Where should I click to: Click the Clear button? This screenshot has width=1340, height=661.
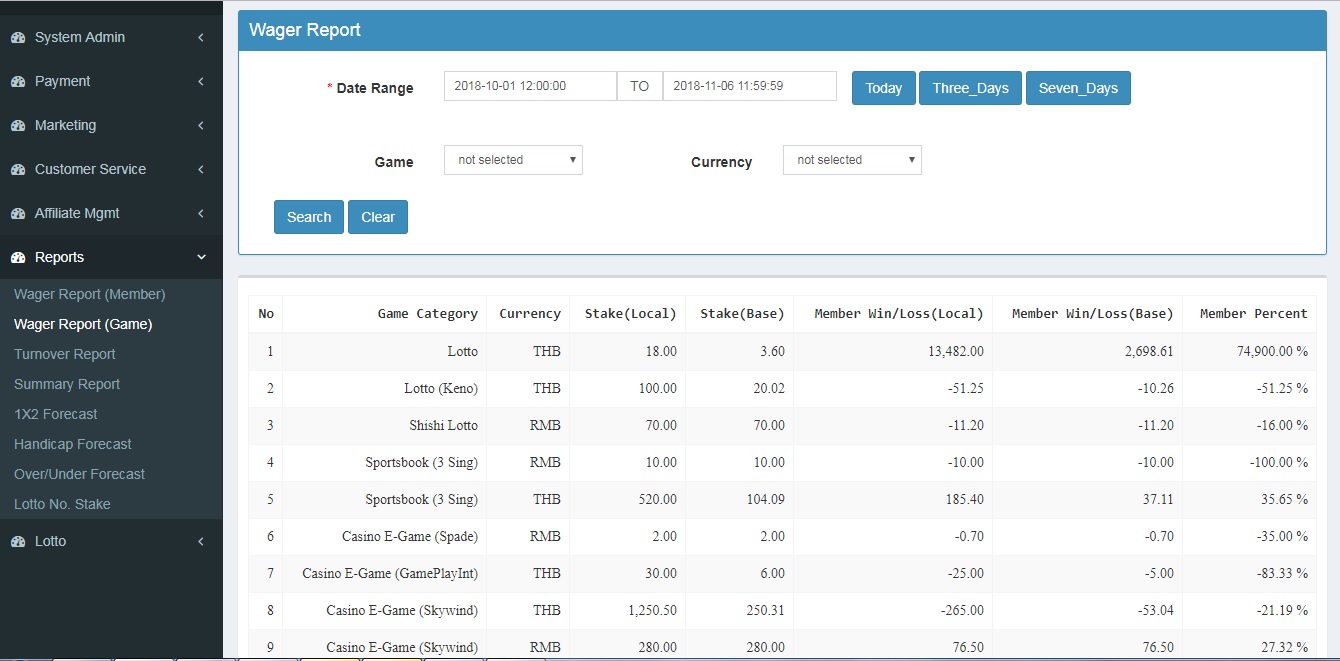point(378,217)
